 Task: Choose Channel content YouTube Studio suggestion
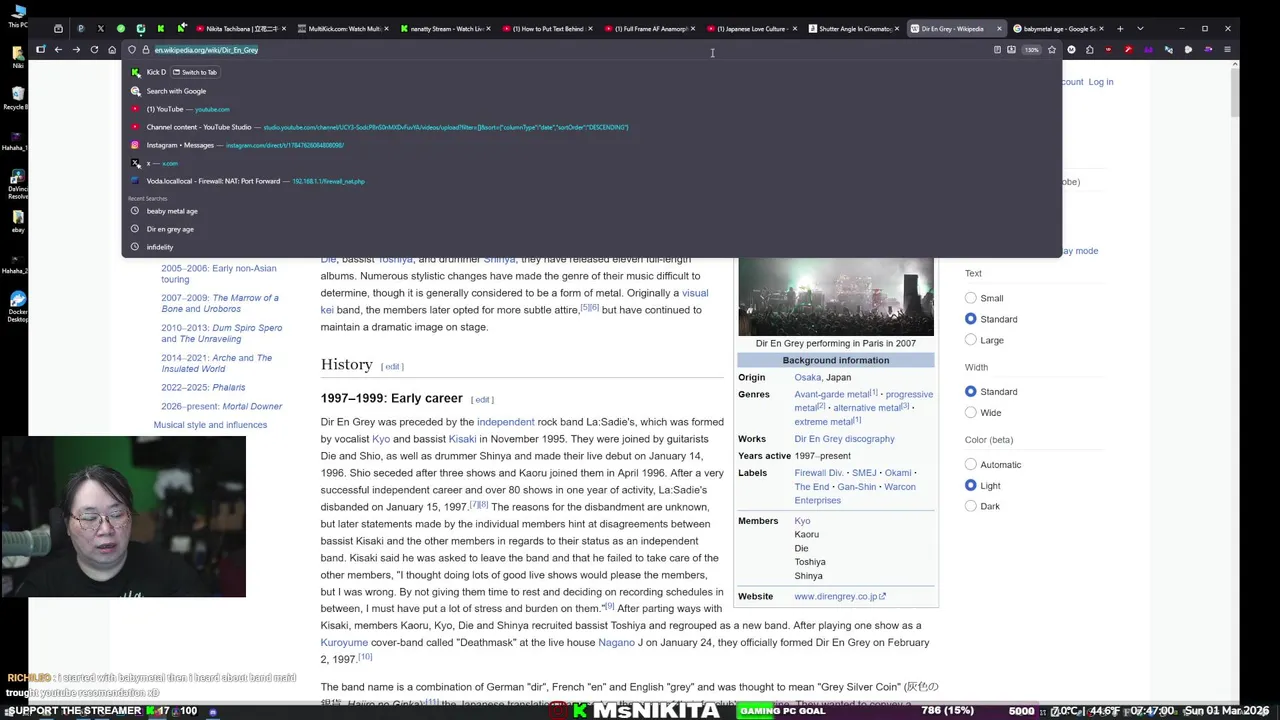point(590,127)
